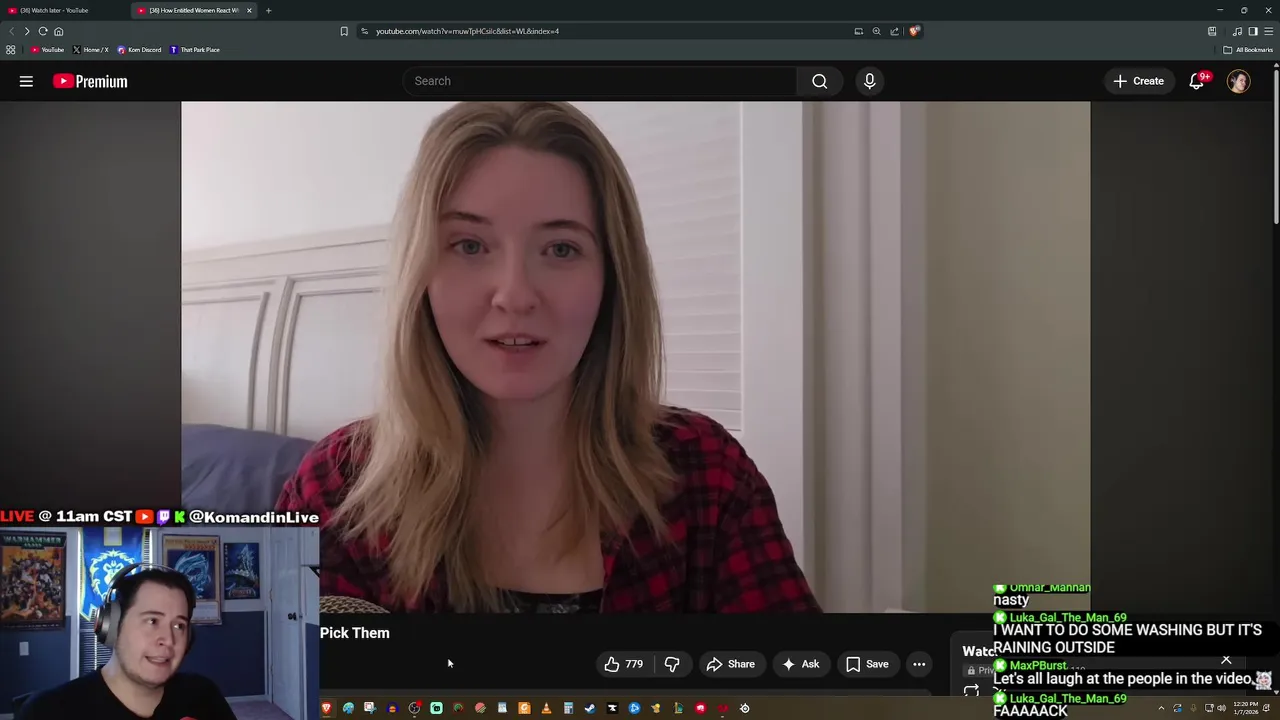Start voice search with microphone icon
The image size is (1280, 720).
pos(869,81)
